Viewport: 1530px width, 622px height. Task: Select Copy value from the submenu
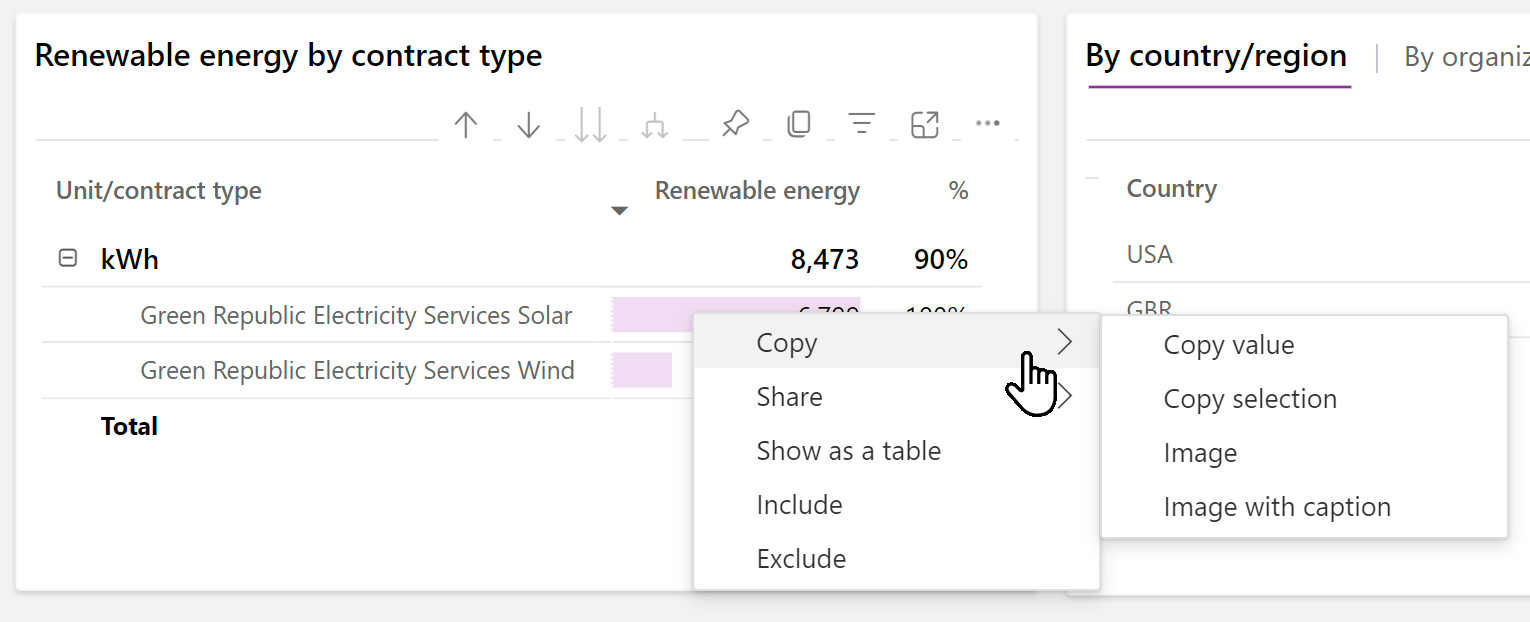coord(1229,344)
